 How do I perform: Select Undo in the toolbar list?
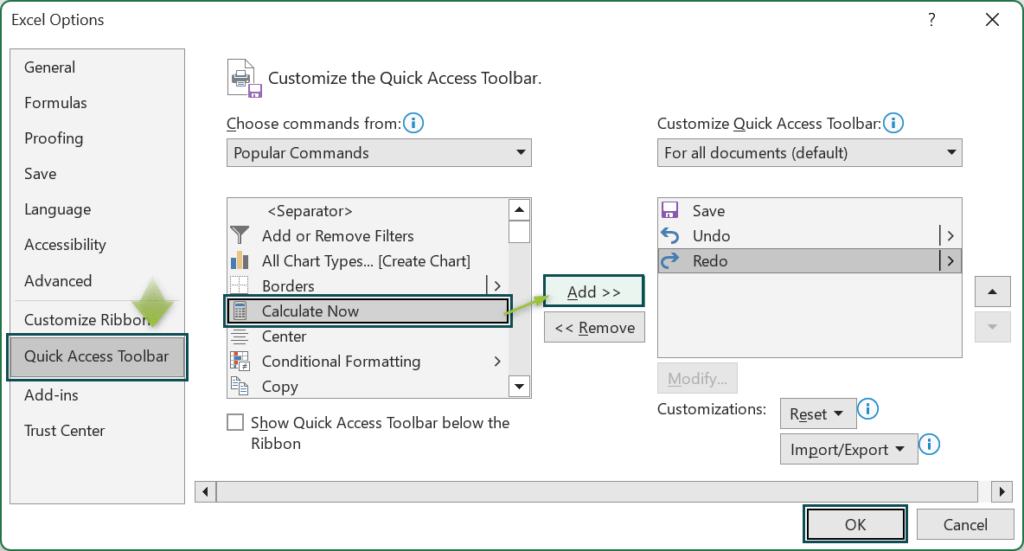coord(810,235)
